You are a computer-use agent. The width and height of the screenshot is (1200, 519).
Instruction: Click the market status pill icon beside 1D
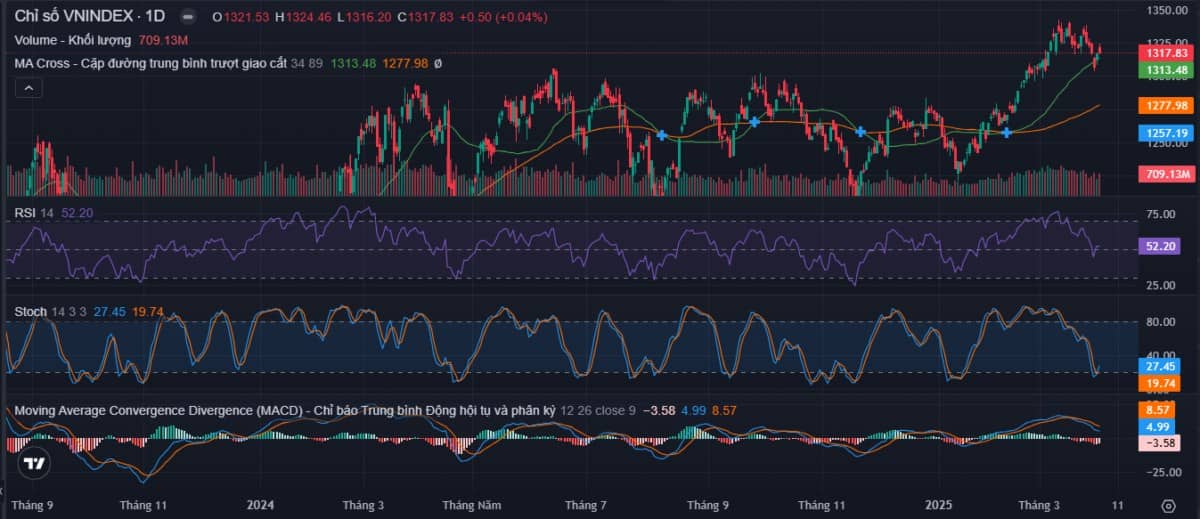pos(187,16)
